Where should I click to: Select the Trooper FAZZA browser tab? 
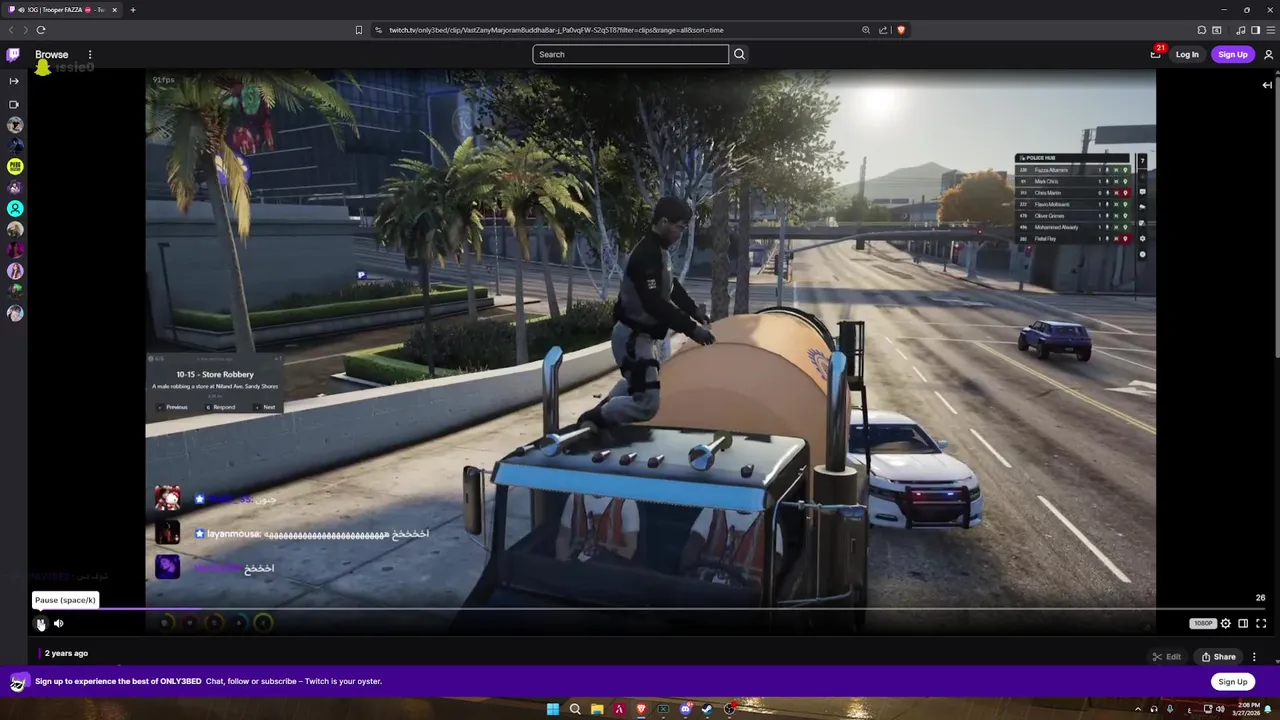62,10
